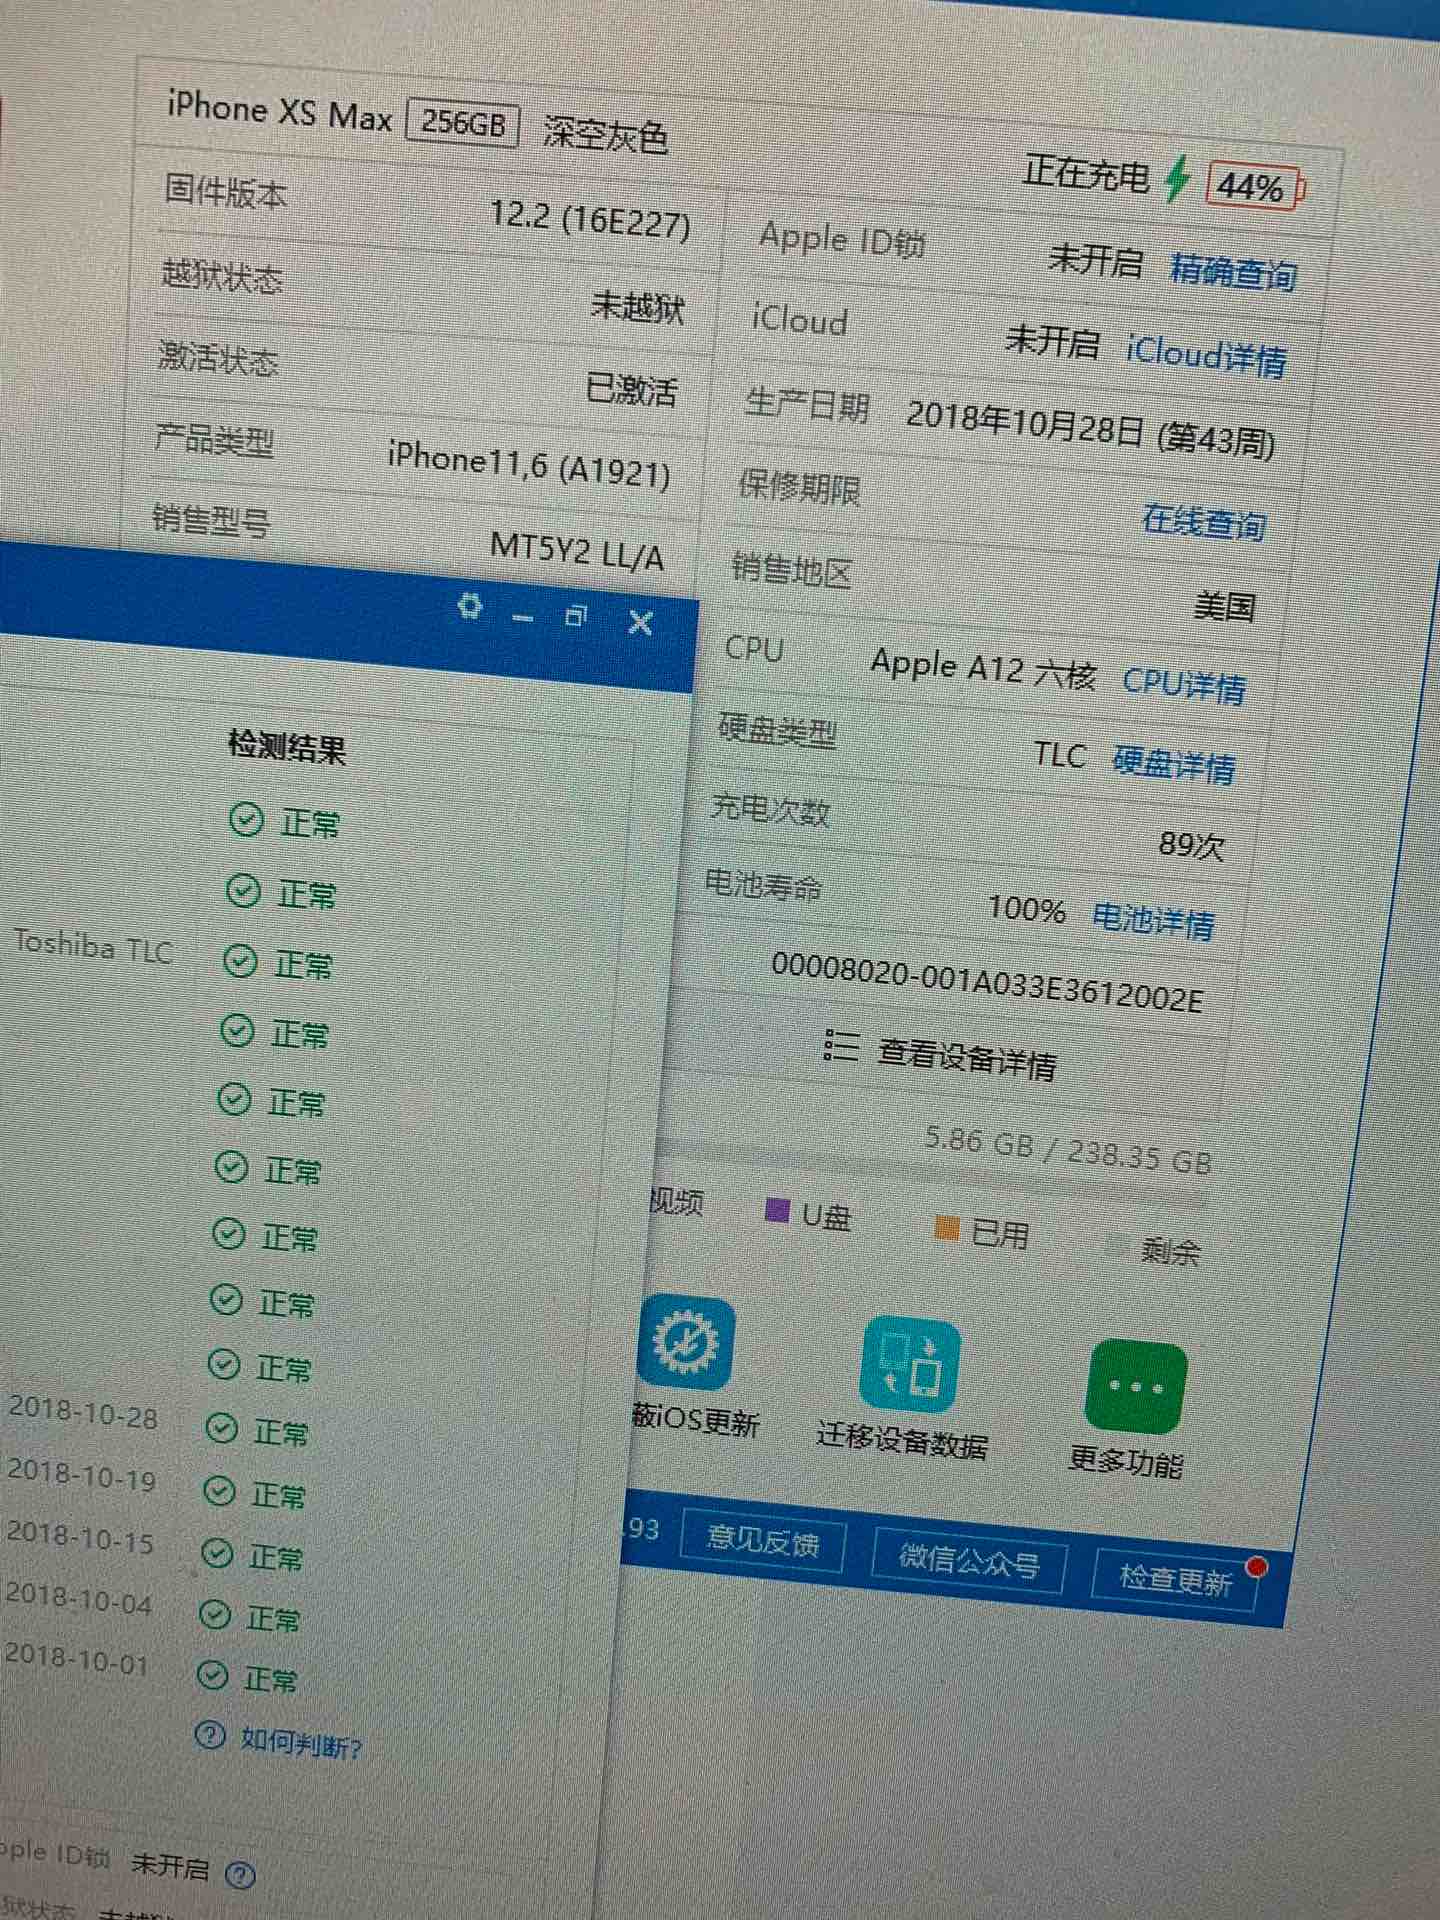Click the 正在充电 charging status text
This screenshot has height=1920, width=1440.
(x=1086, y=173)
